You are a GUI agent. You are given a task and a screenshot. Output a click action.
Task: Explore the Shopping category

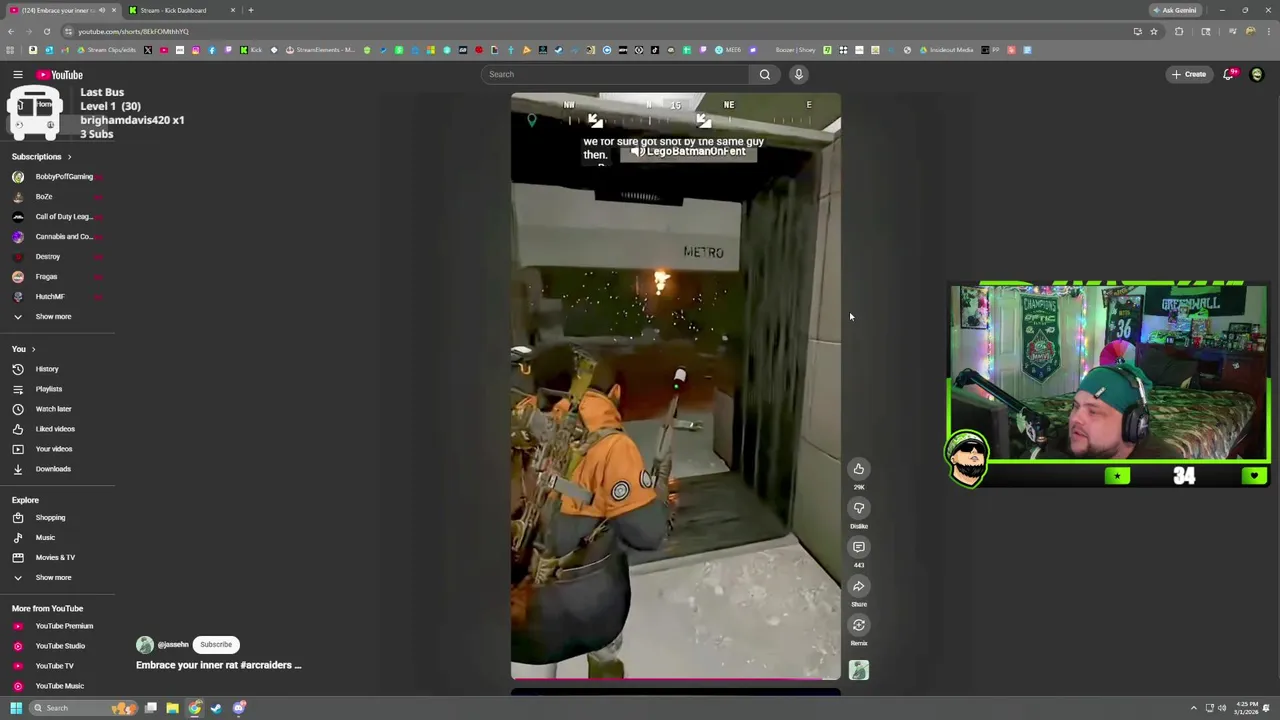[56, 518]
